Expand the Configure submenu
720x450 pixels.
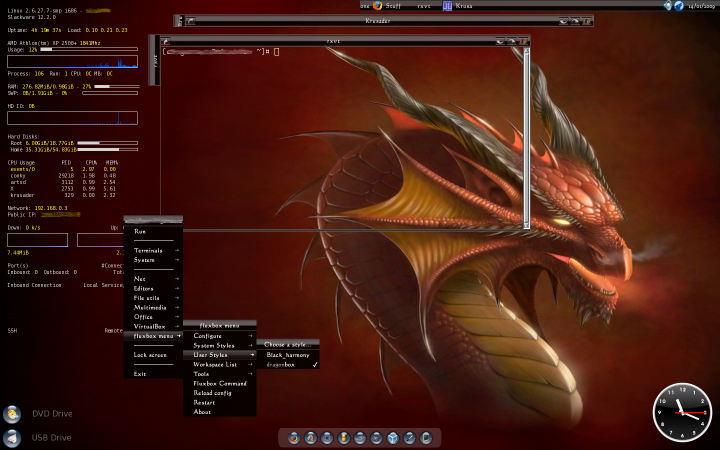click(x=219, y=336)
